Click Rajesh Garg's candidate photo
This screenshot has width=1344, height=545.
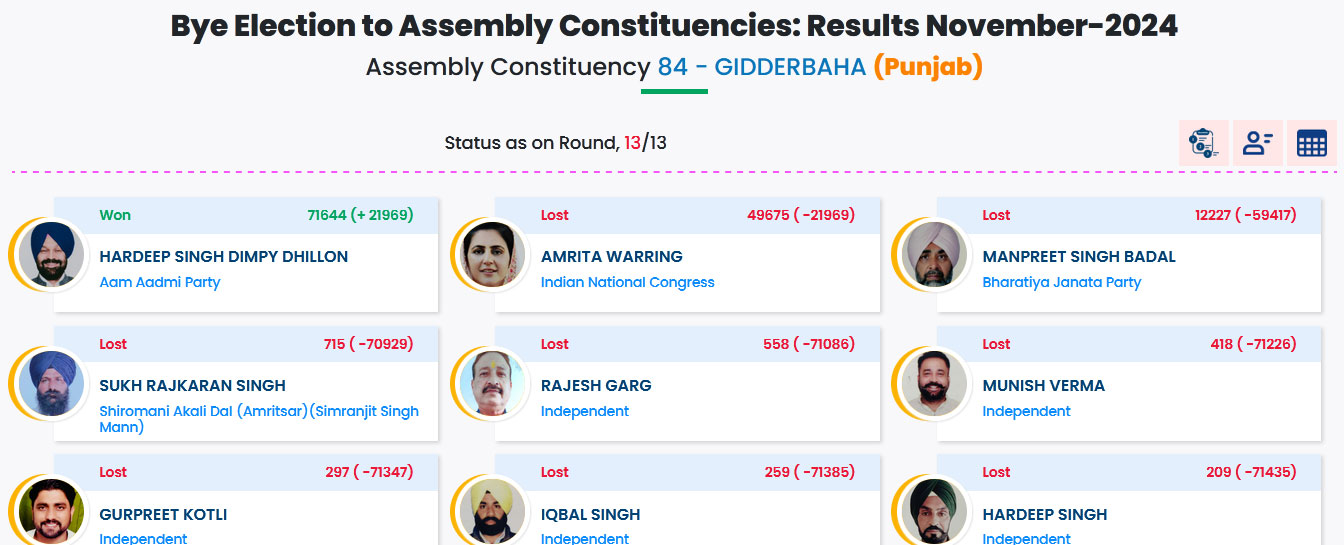492,385
